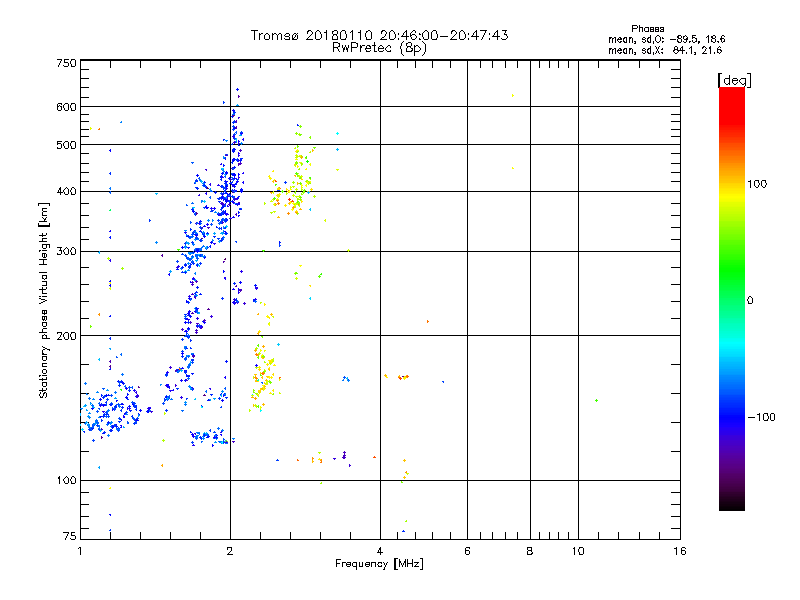Click the yellow point above 600 km near 7.5 MHz
This screenshot has height=600, width=800.
click(x=513, y=95)
